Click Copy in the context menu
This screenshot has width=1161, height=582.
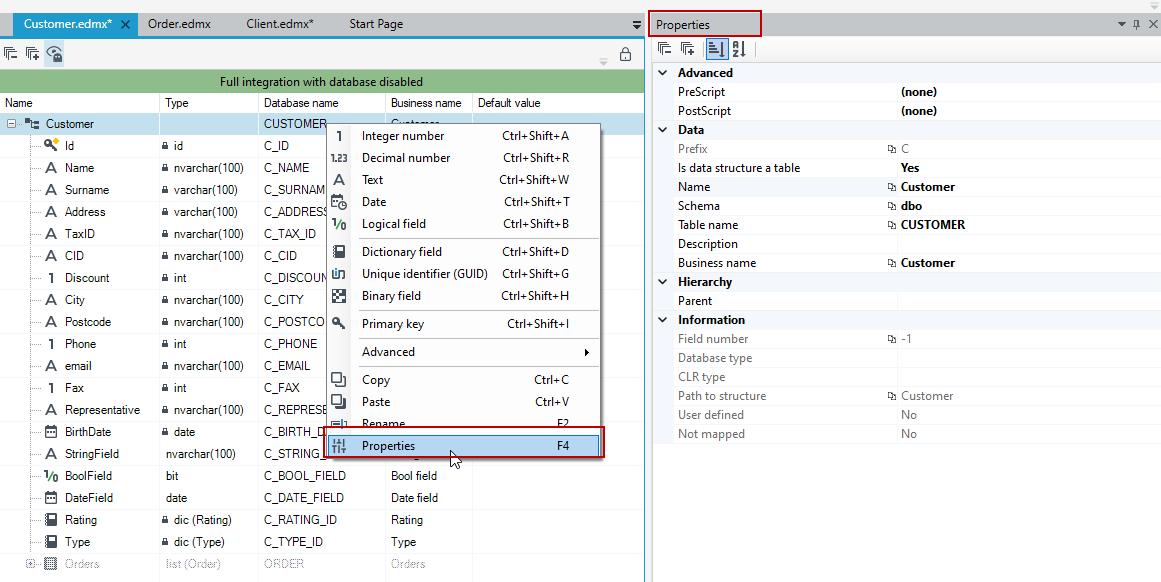pyautogui.click(x=464, y=380)
